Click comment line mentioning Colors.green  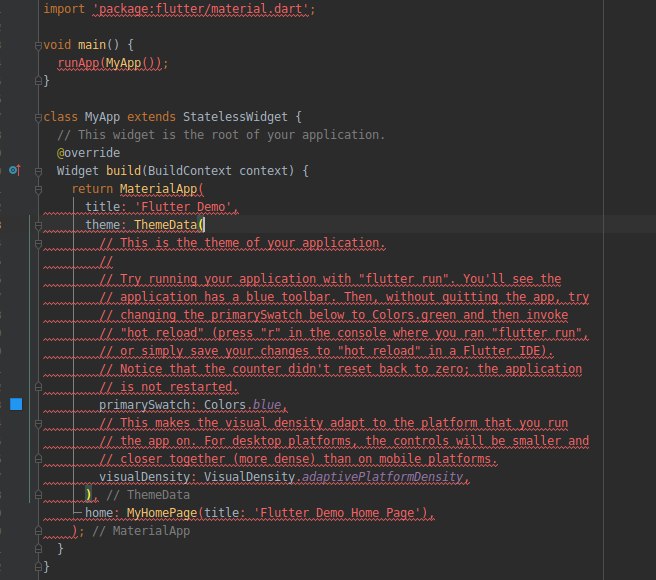(333, 315)
